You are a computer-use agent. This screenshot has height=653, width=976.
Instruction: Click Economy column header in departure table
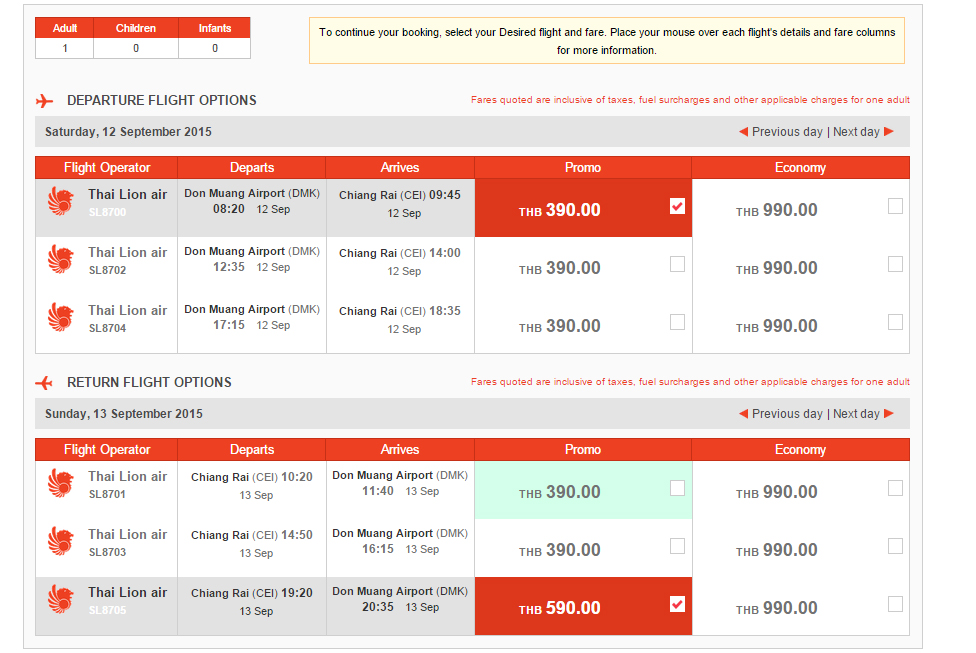pos(800,167)
